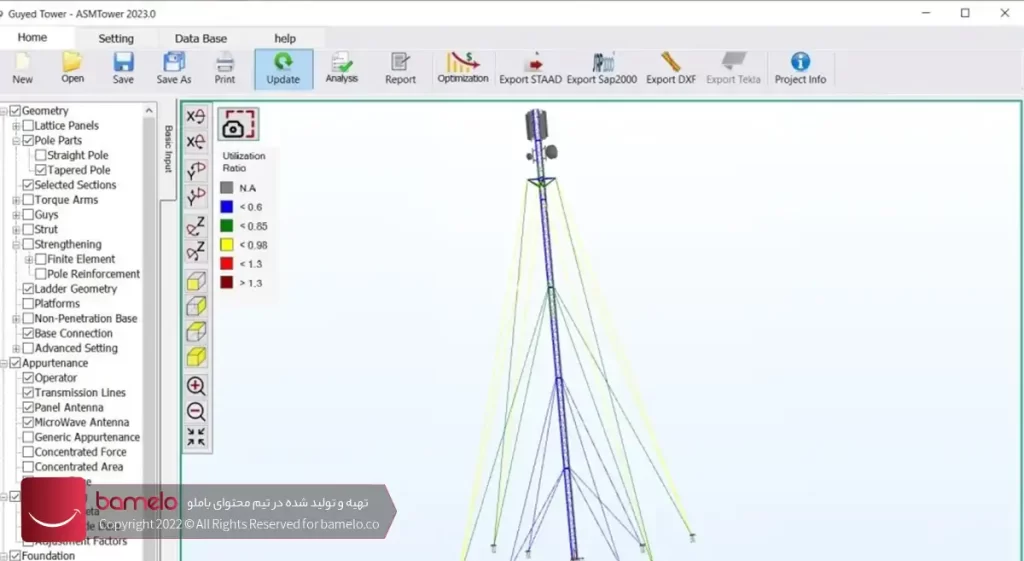Open the help tab
Screen dimensions: 1024x561
click(x=285, y=39)
